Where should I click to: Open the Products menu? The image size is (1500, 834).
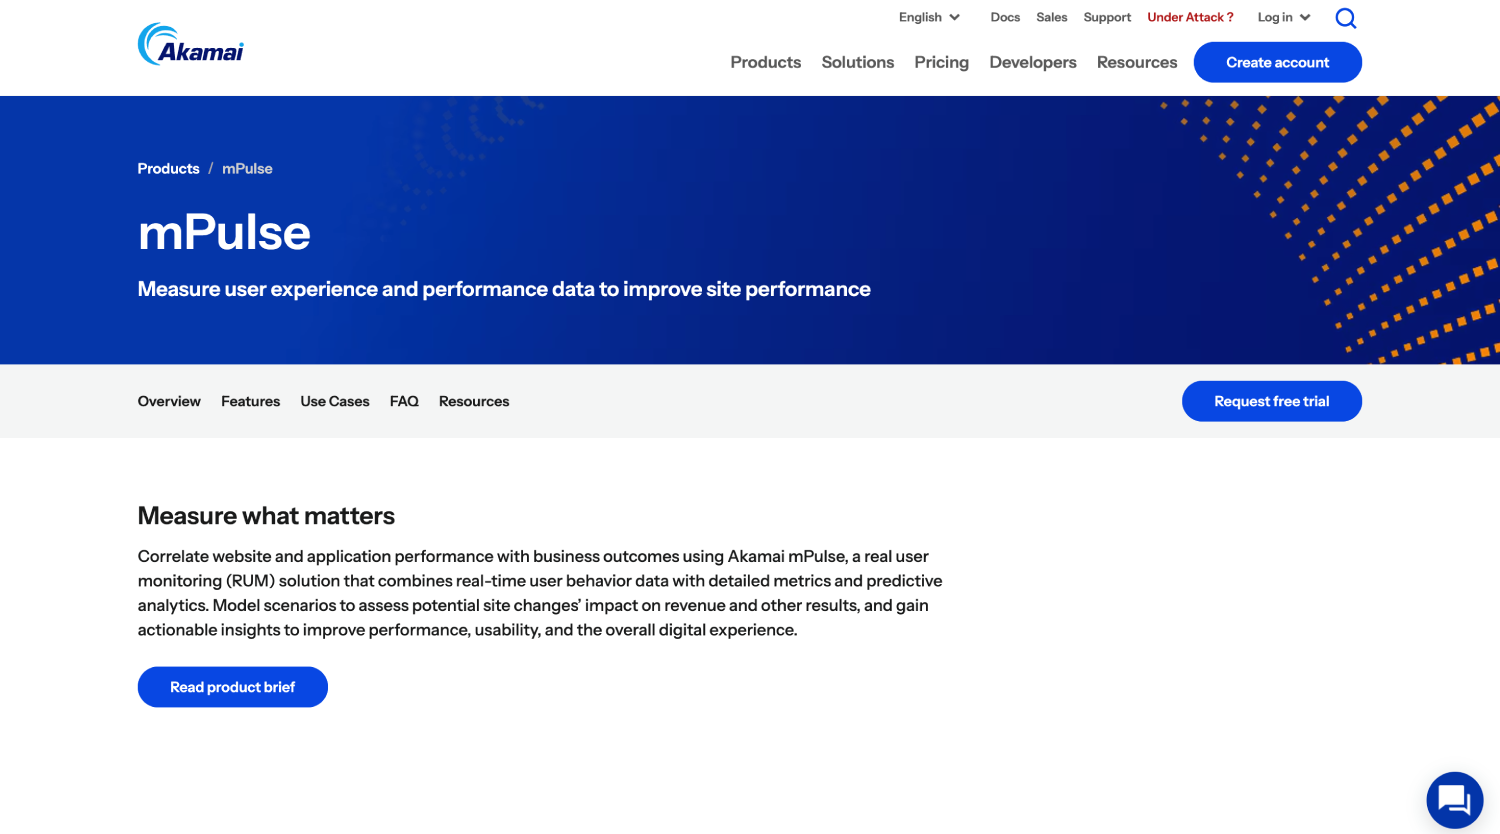tap(766, 62)
